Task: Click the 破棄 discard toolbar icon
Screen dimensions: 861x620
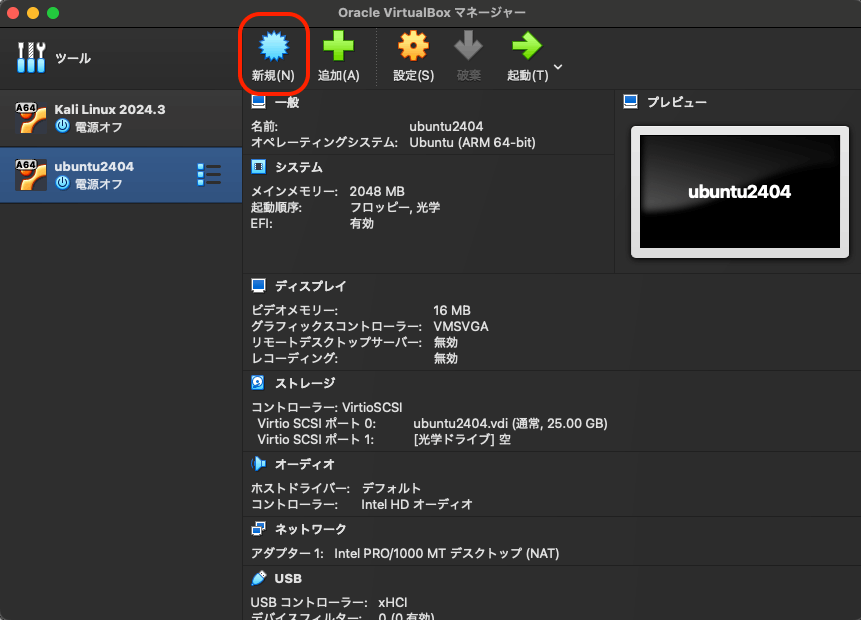Action: (468, 56)
